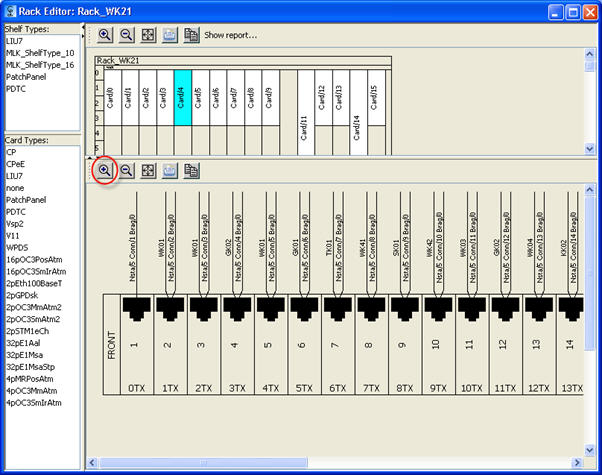
Task: Click fit-to-window icon in upper rack toolbar
Action: (x=148, y=35)
